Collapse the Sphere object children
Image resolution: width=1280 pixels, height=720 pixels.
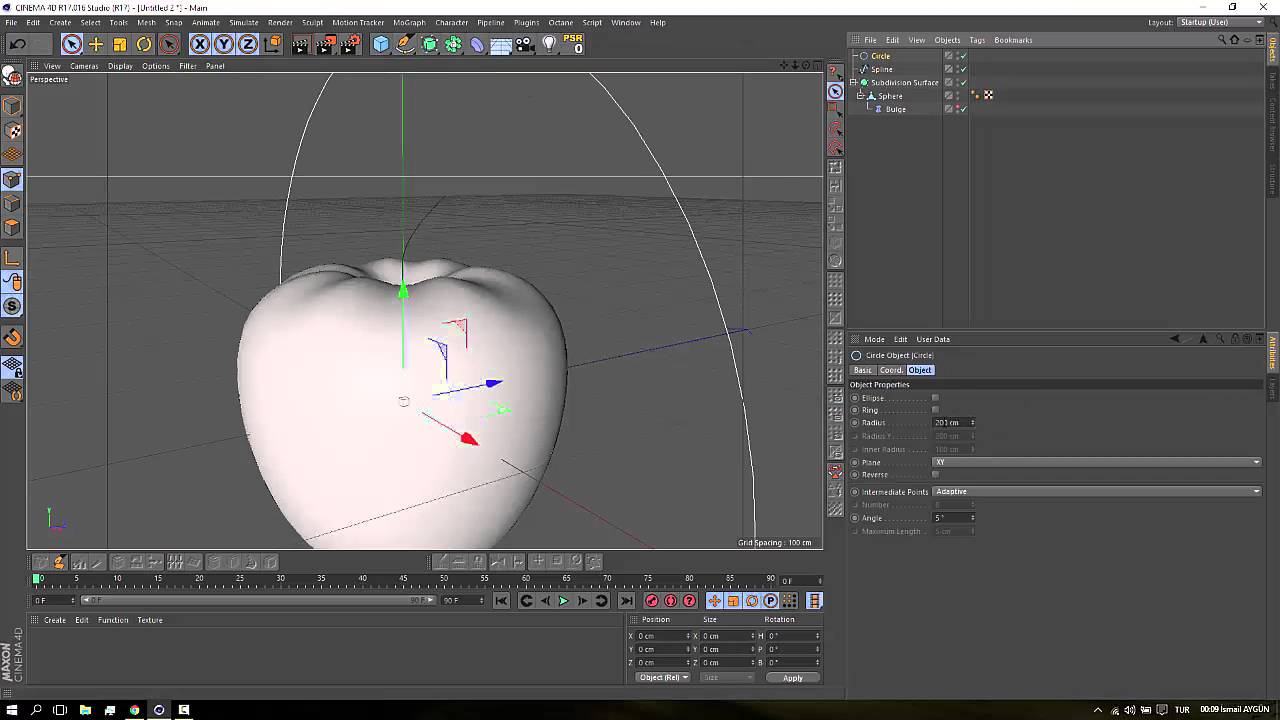click(860, 96)
